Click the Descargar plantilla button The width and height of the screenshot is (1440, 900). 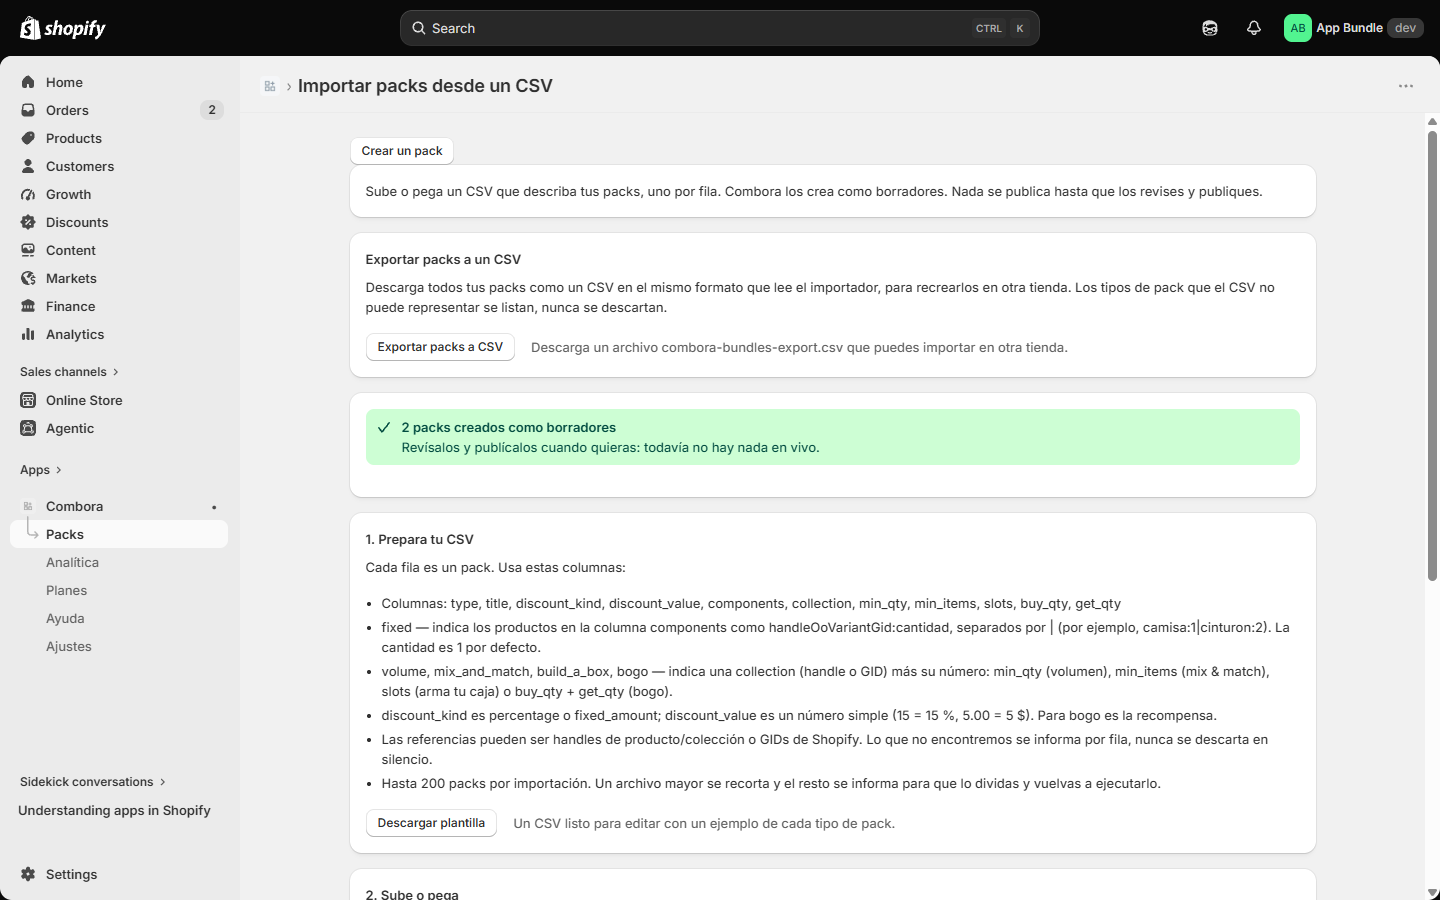point(431,823)
